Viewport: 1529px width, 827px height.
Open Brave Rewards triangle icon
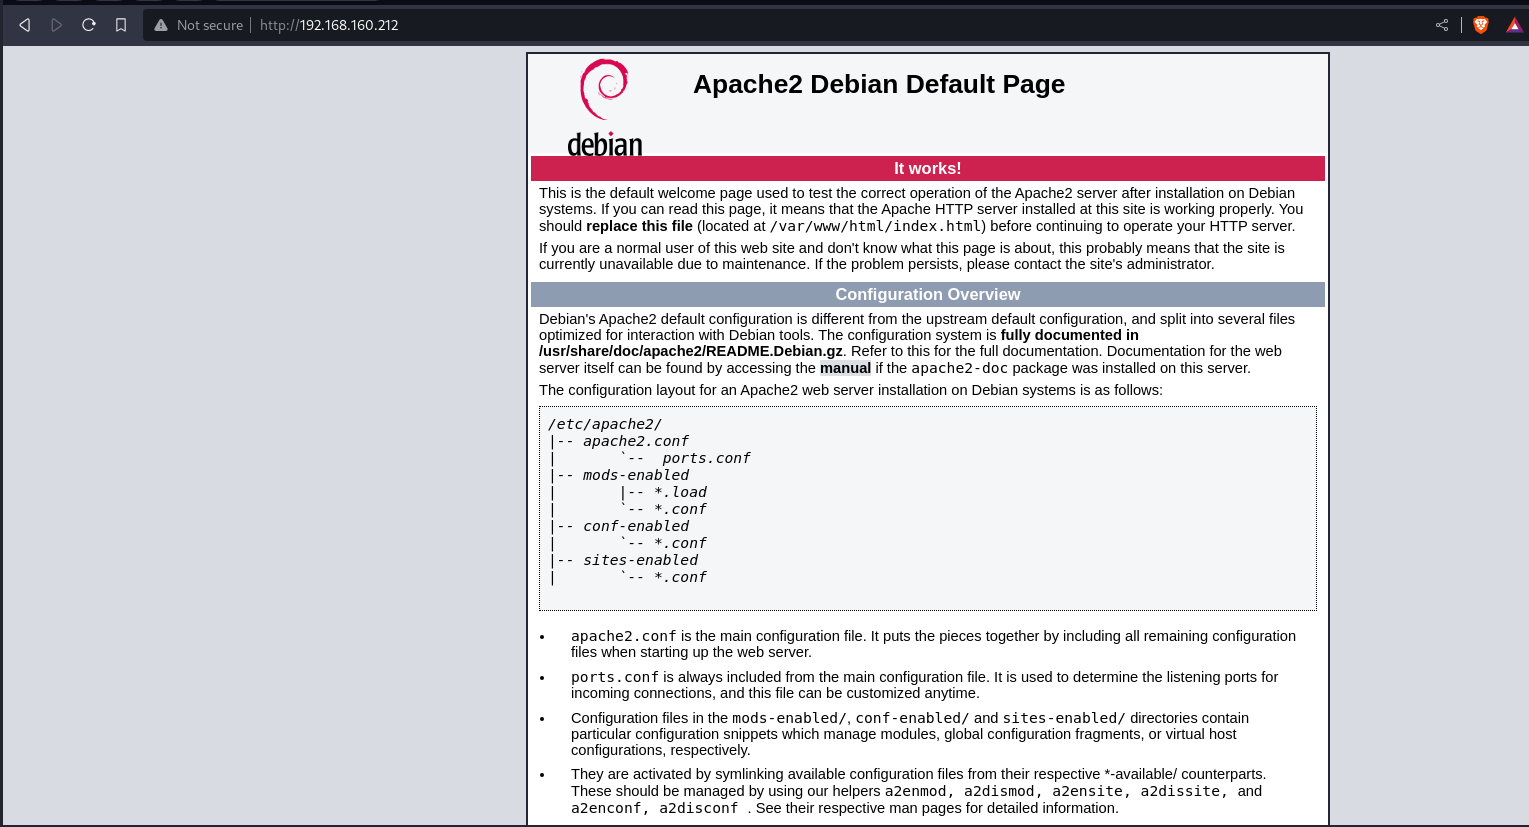pos(1514,25)
